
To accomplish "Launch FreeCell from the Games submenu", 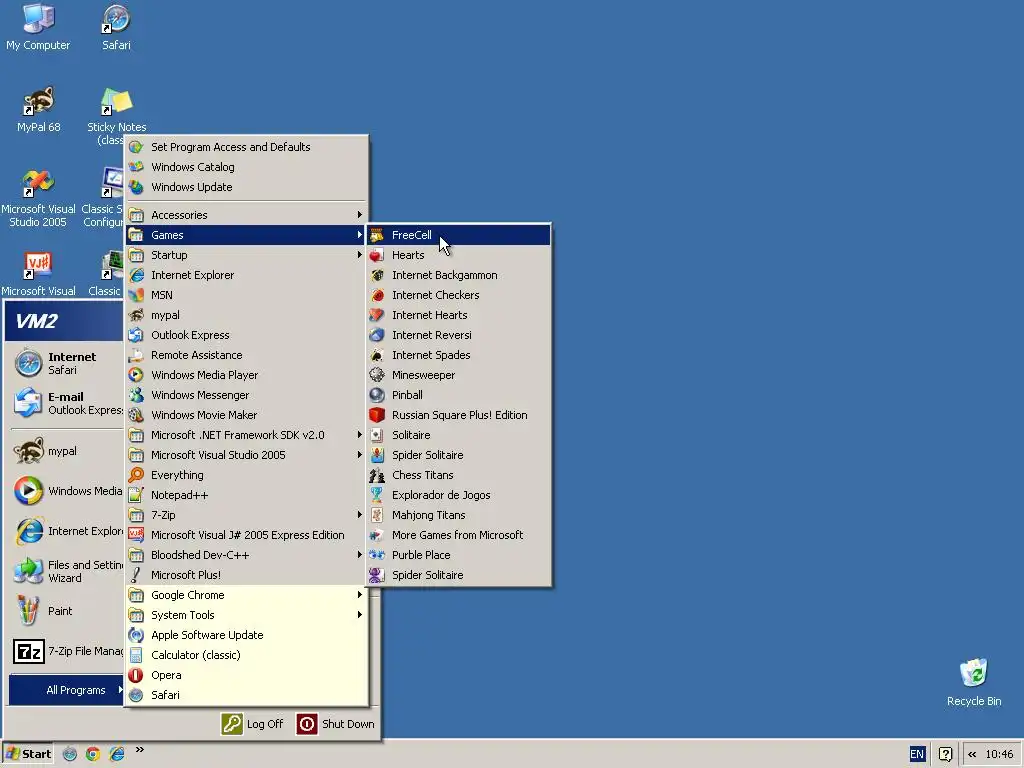I will pyautogui.click(x=459, y=235).
